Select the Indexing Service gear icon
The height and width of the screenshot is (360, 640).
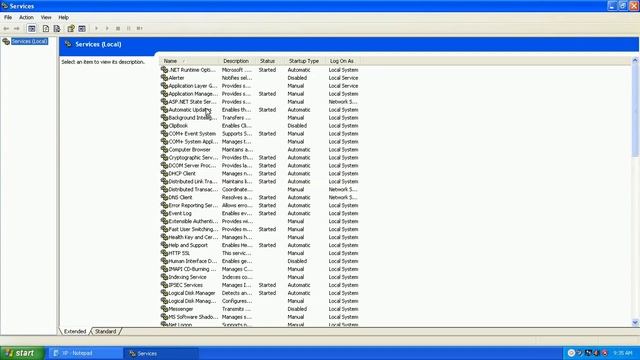164,277
